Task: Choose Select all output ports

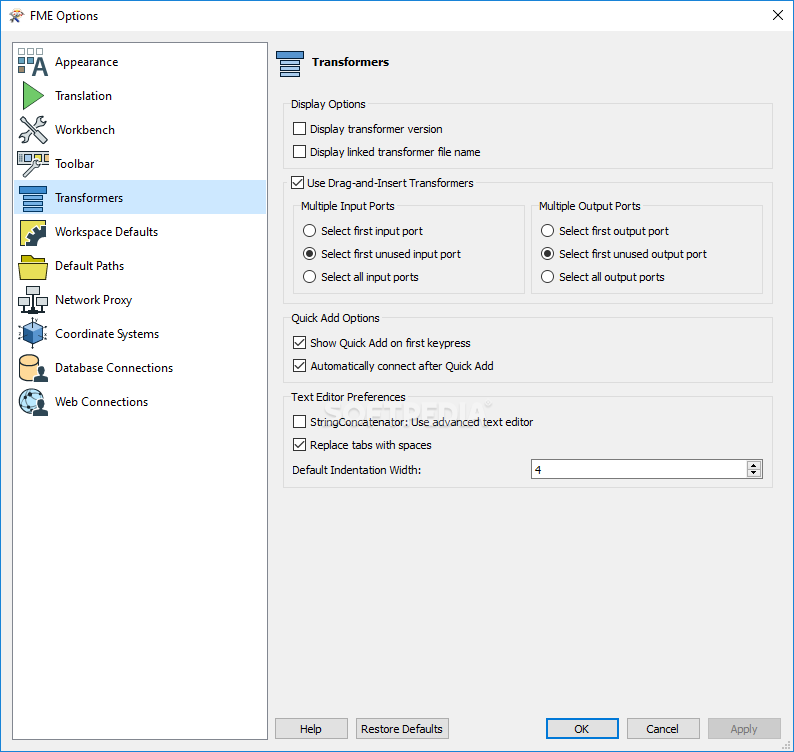Action: click(547, 276)
